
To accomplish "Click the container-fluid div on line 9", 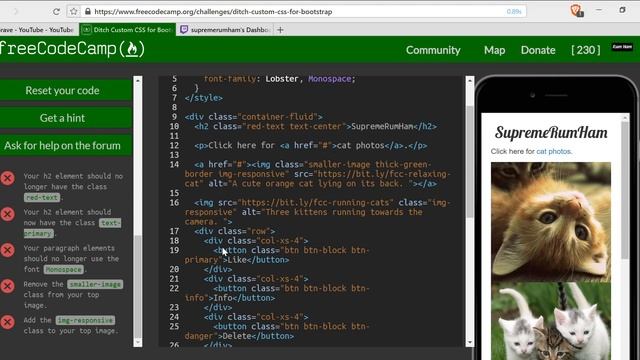I will [x=253, y=117].
